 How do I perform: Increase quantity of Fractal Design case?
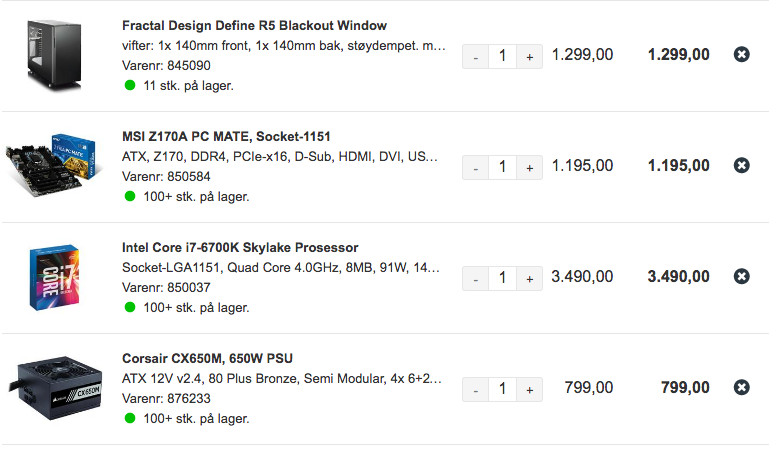530,57
